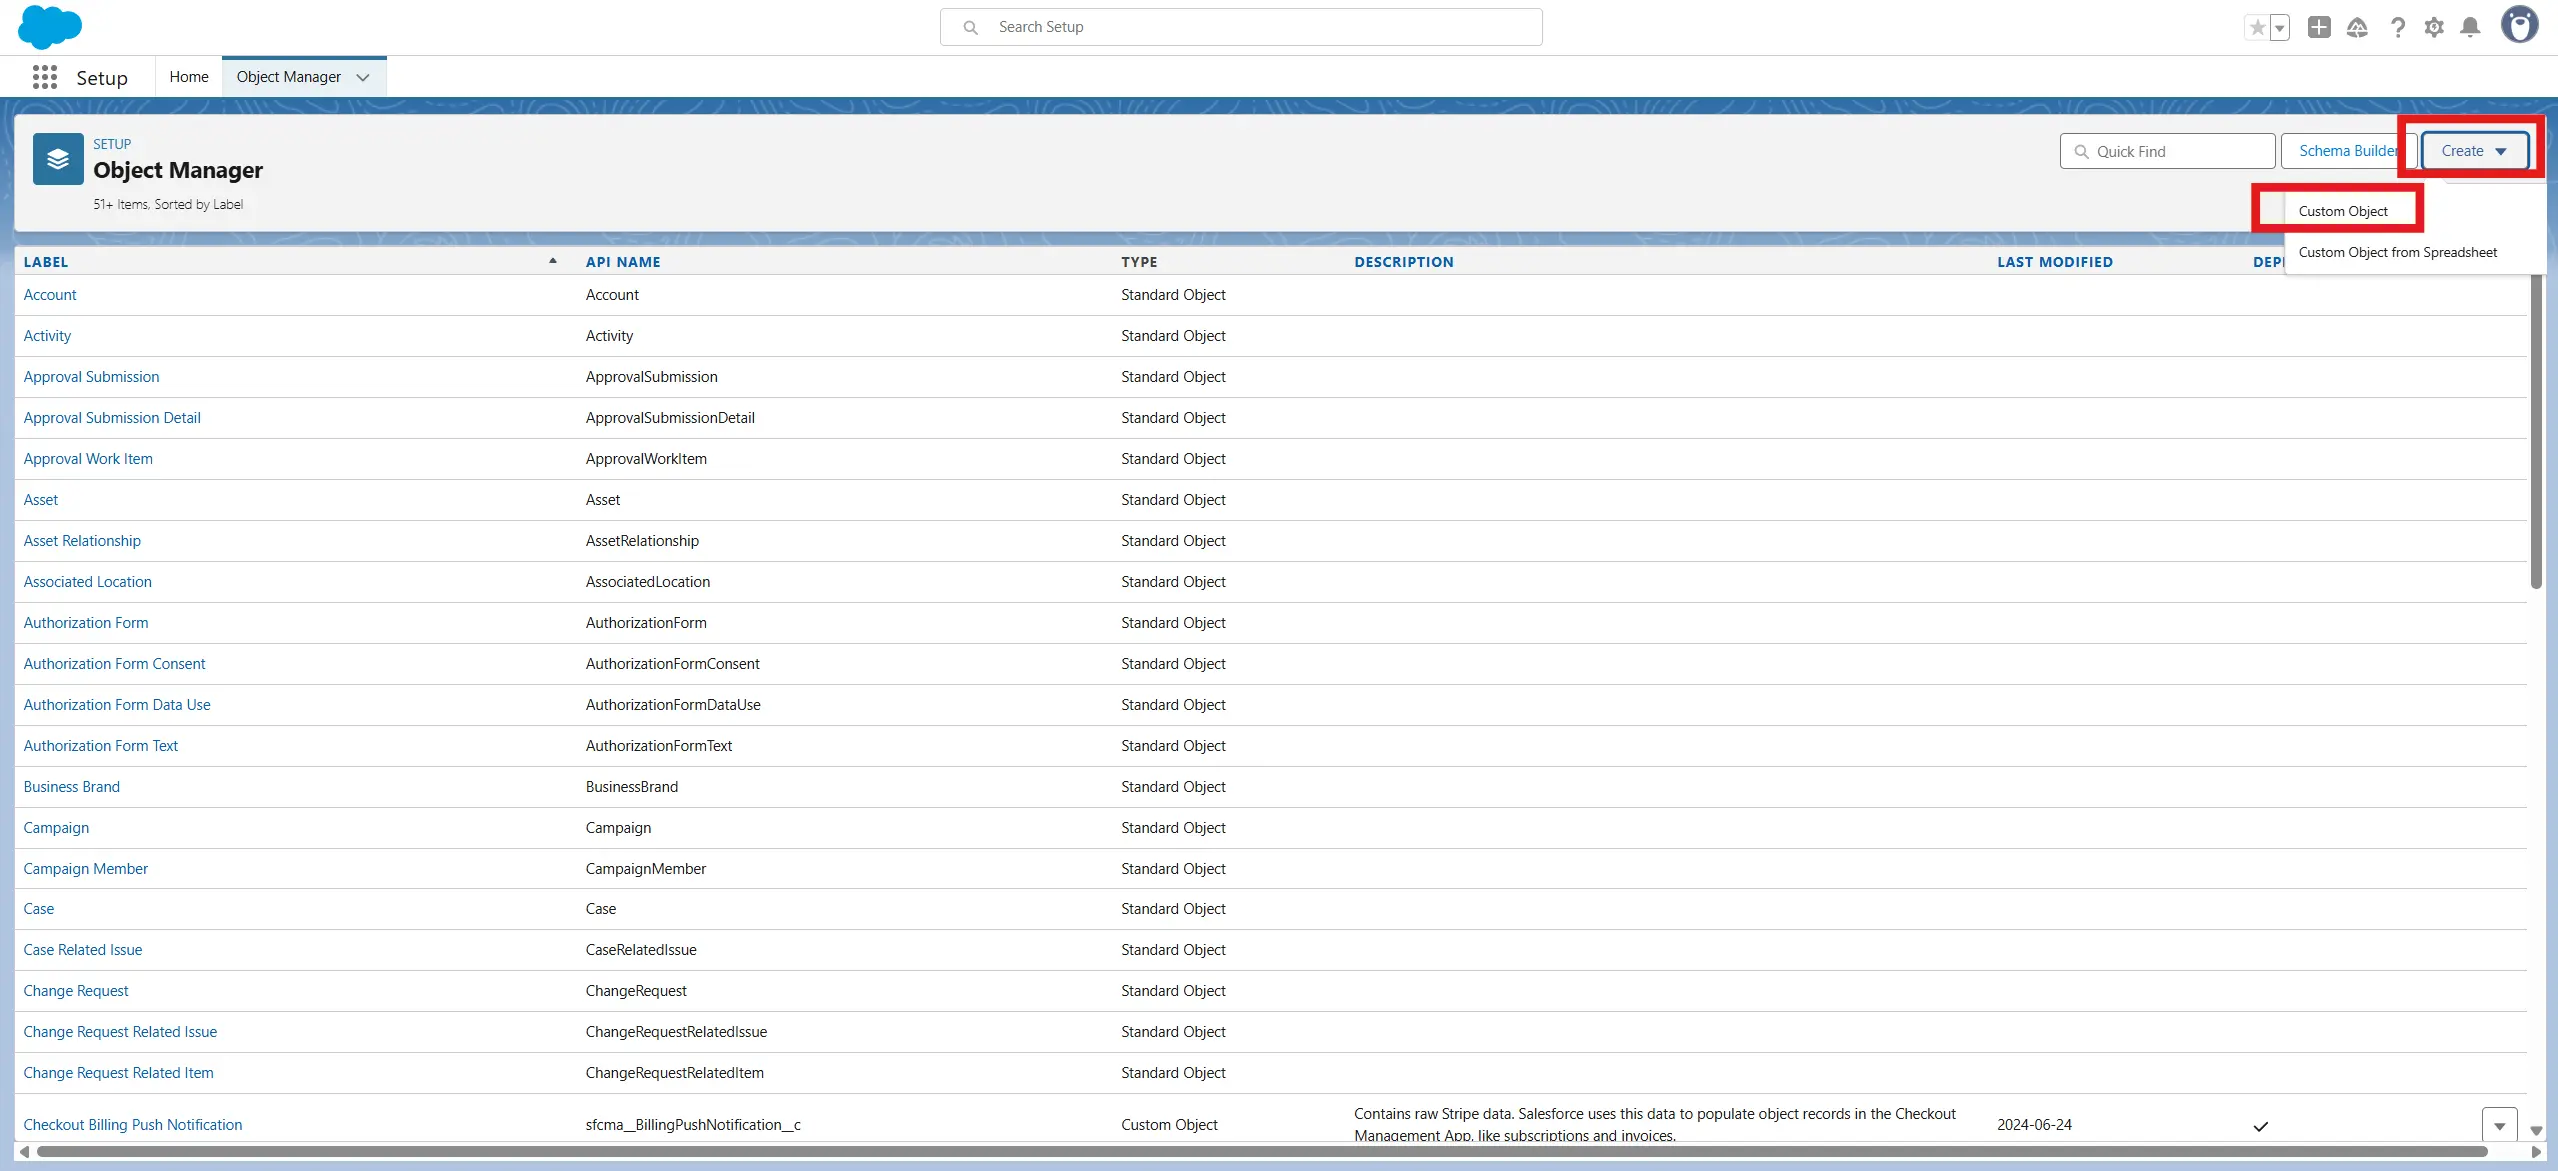Choose Custom Object from Spreadsheet option

pyautogui.click(x=2397, y=252)
